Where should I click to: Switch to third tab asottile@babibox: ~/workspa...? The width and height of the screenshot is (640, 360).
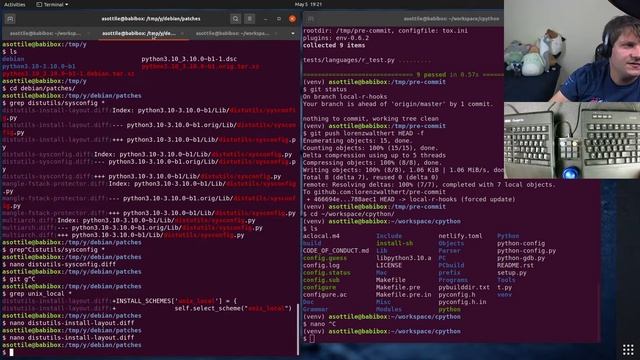click(232, 33)
